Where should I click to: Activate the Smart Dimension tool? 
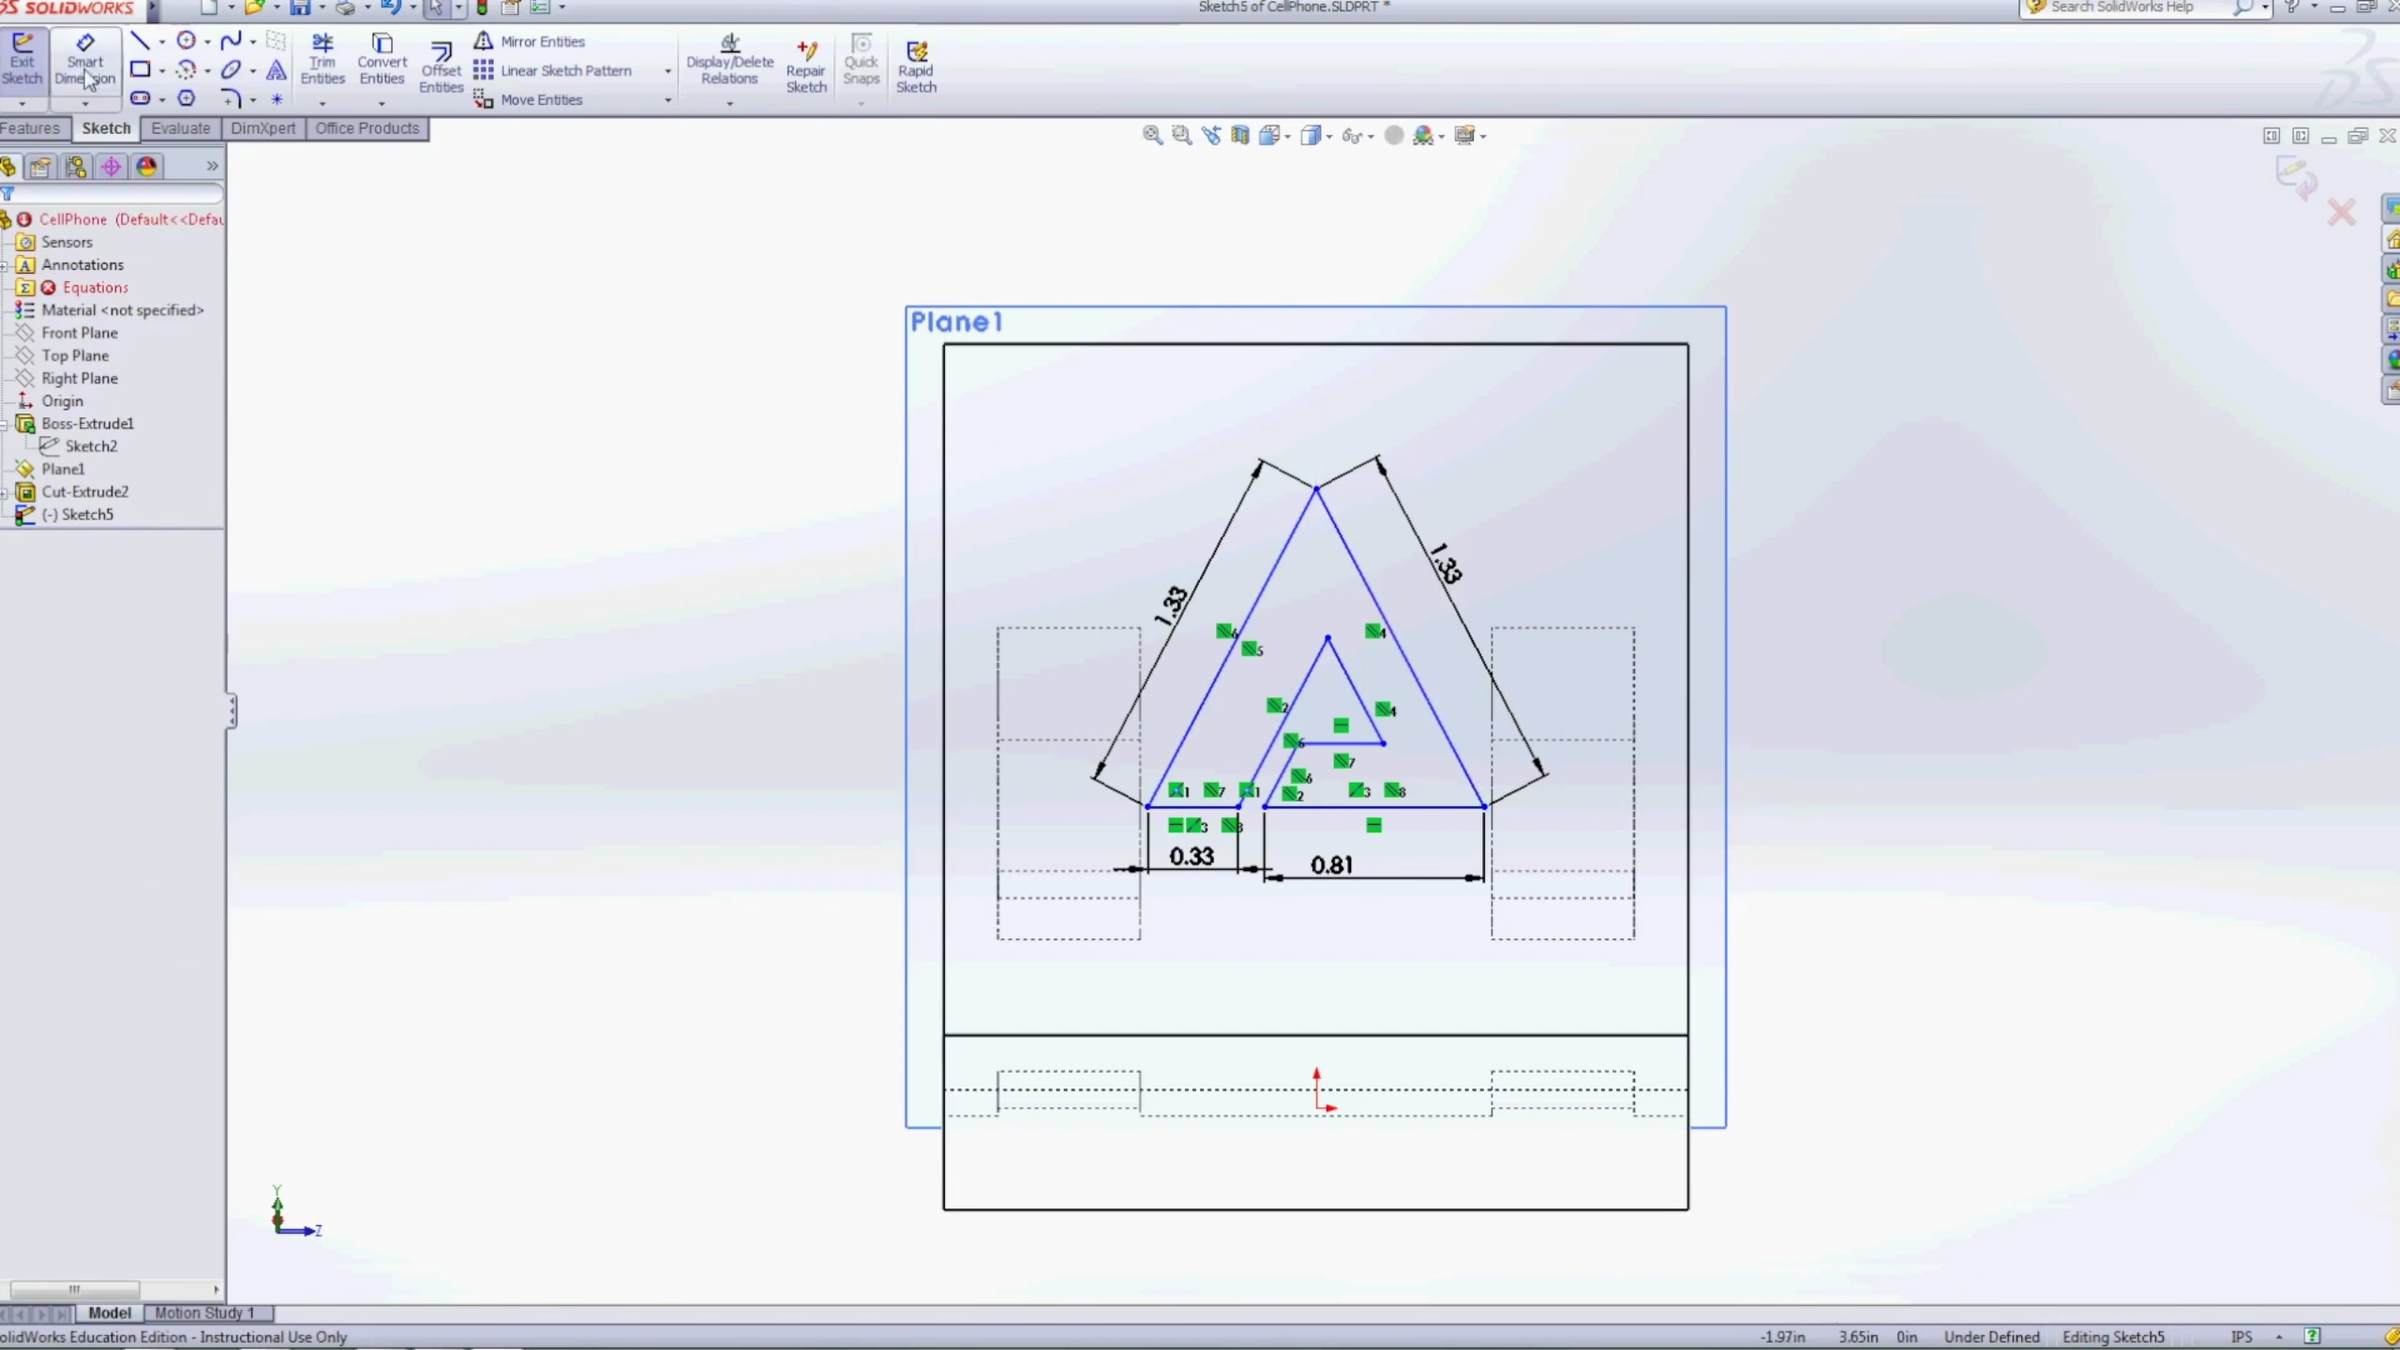pyautogui.click(x=85, y=60)
